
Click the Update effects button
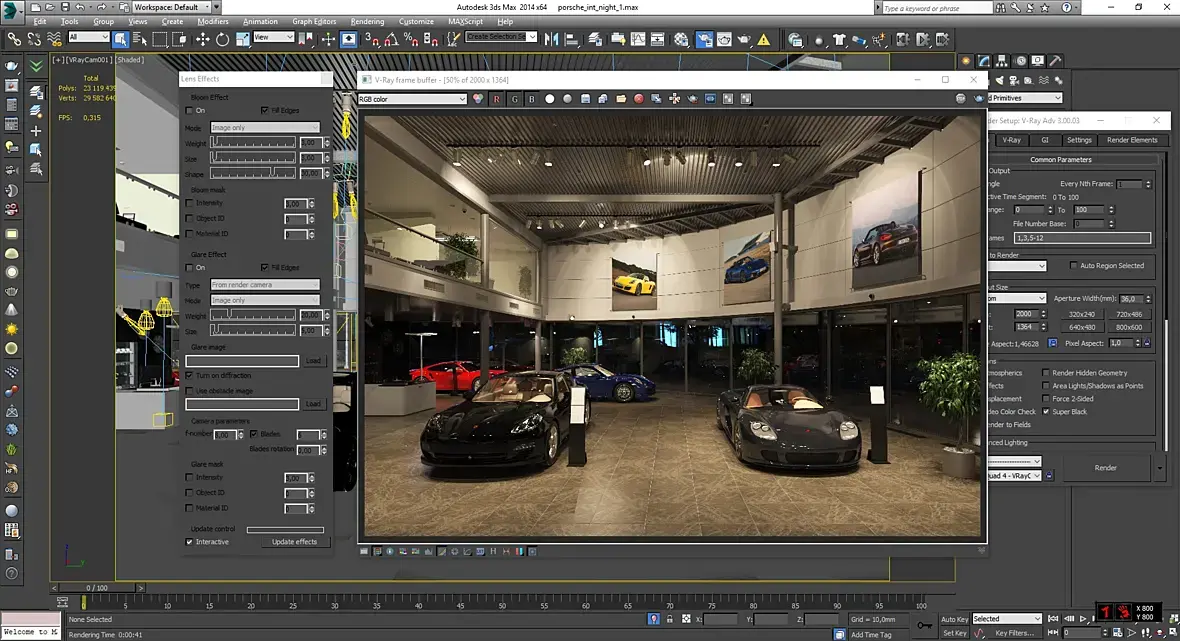[294, 542]
